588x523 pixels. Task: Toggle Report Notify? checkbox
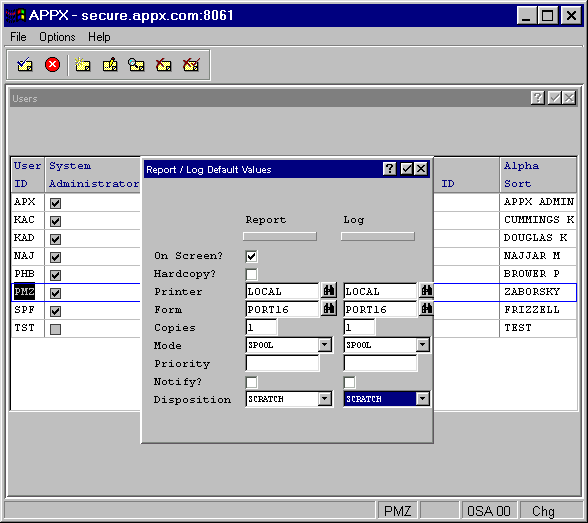252,382
